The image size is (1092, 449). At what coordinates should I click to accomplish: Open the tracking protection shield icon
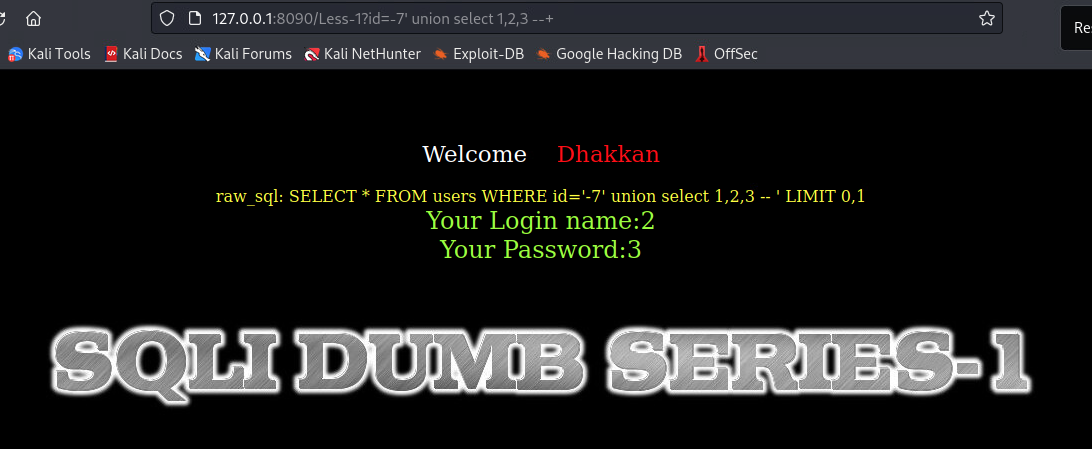click(166, 19)
